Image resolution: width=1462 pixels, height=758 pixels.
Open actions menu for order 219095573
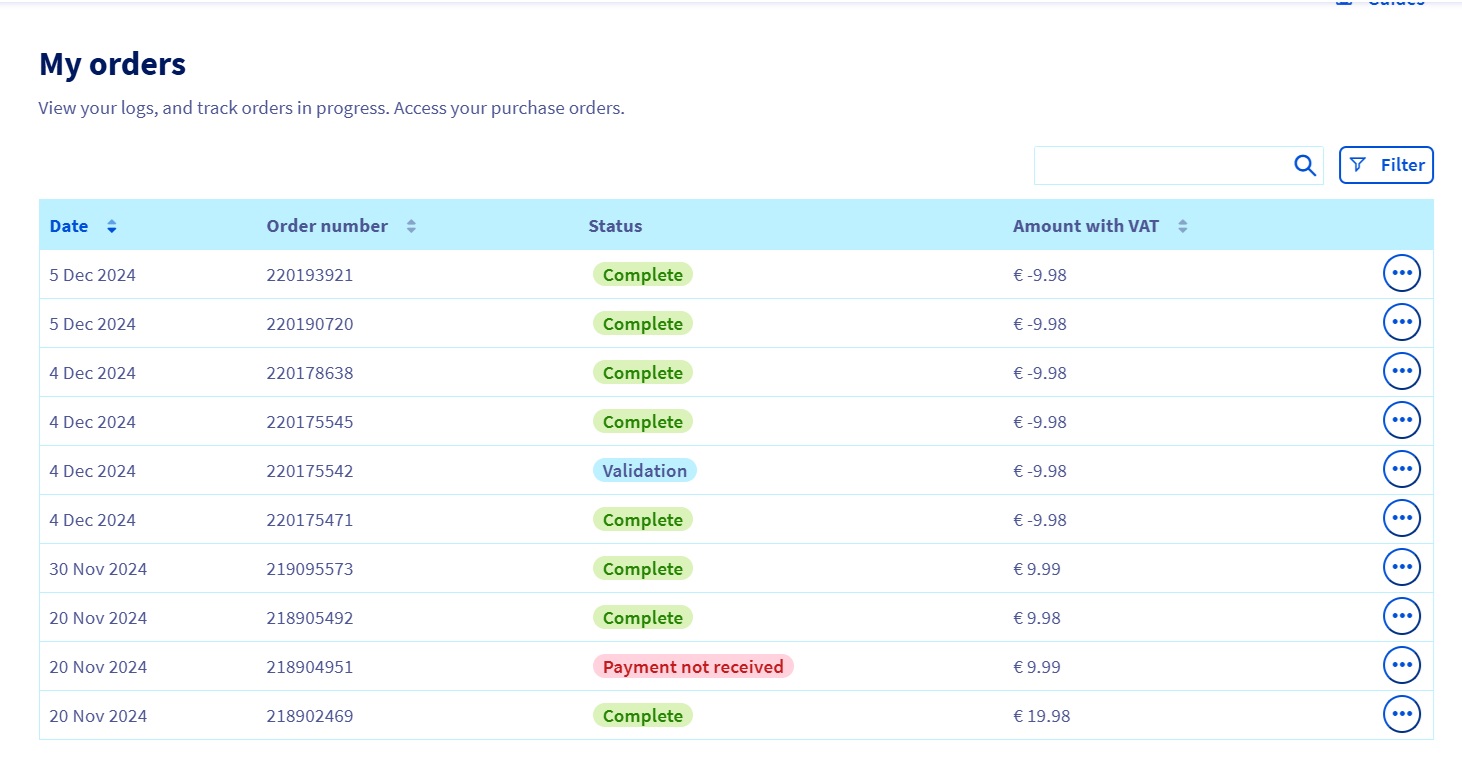click(1401, 566)
